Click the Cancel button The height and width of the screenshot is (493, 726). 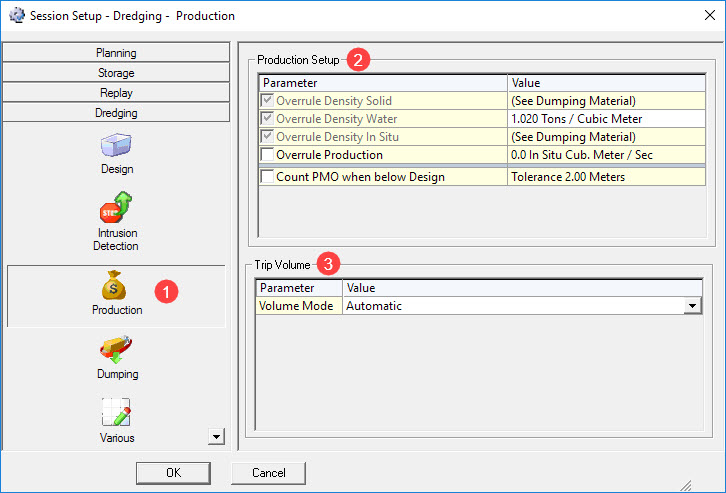[268, 472]
